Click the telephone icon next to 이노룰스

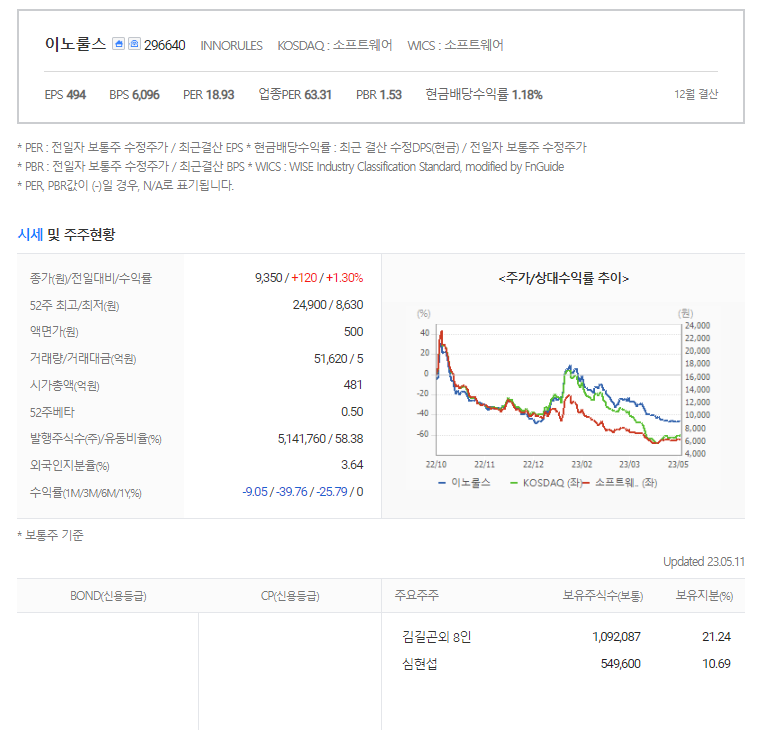pyautogui.click(x=134, y=44)
